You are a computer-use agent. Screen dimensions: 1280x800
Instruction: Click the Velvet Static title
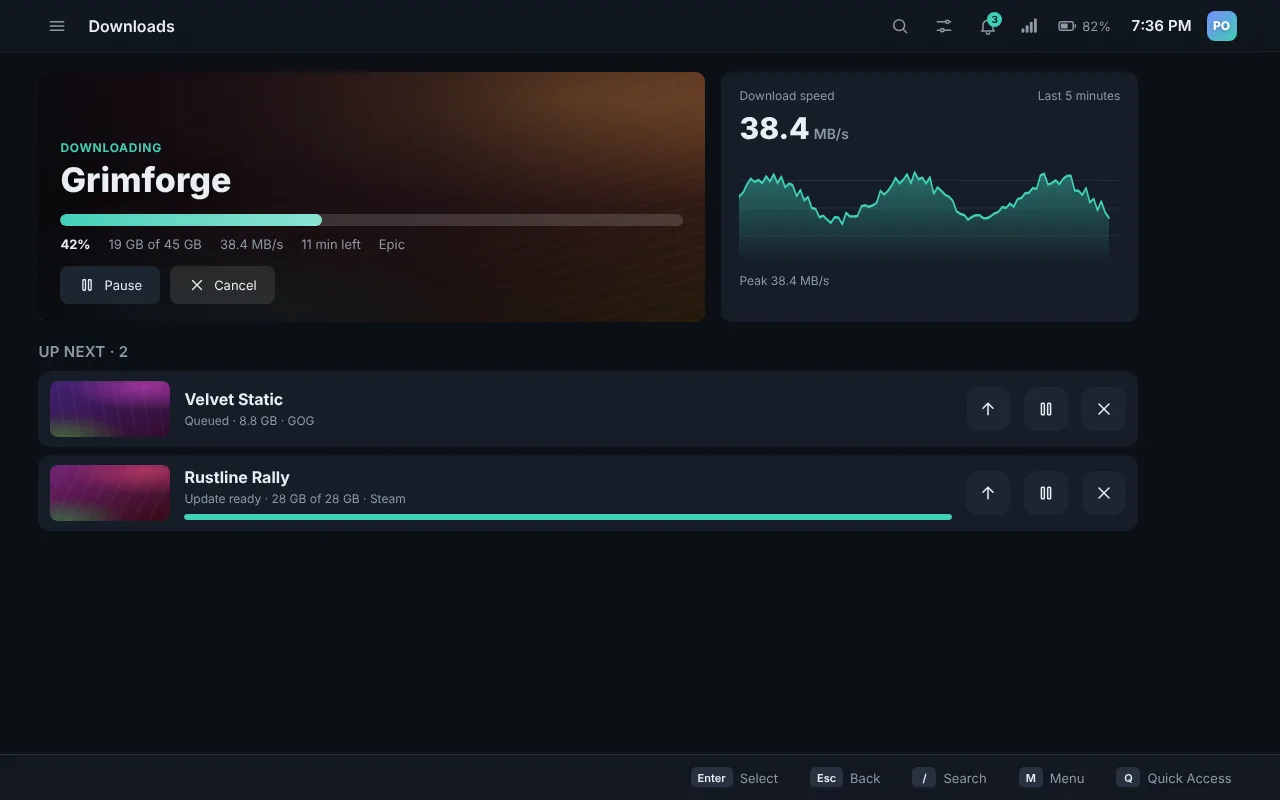coord(234,399)
